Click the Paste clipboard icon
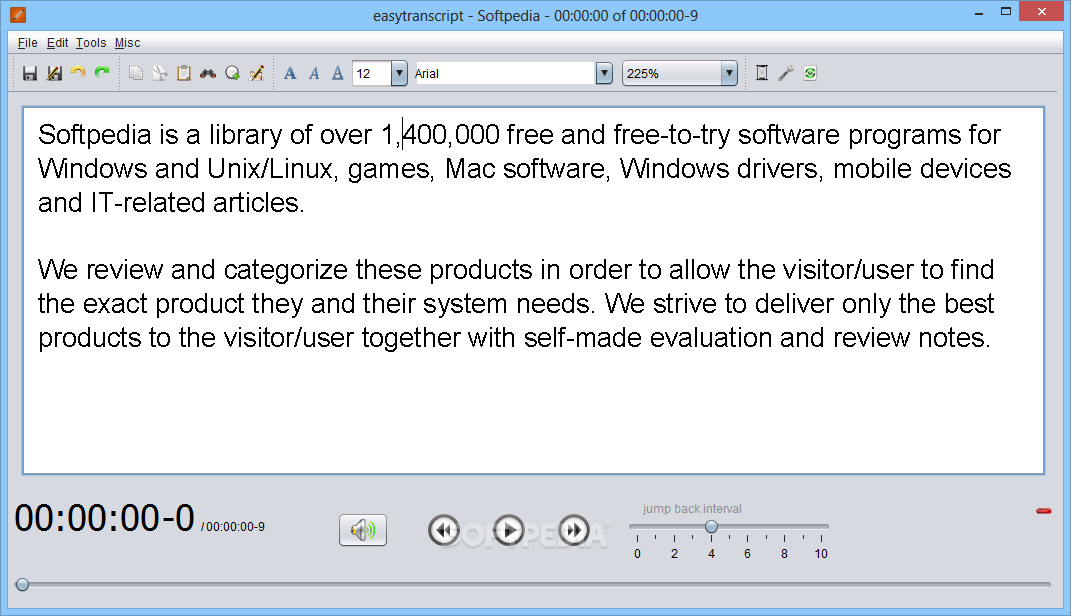 pyautogui.click(x=184, y=73)
